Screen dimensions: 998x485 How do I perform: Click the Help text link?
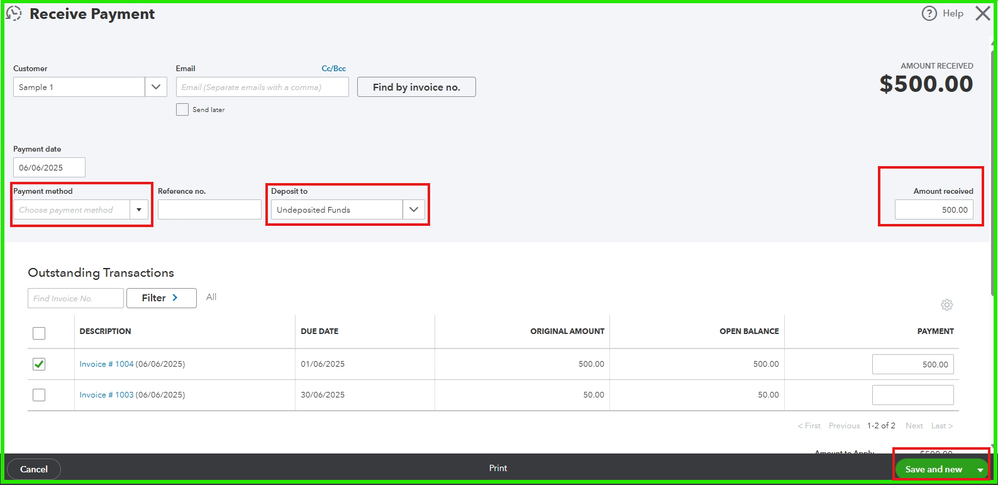pos(953,13)
